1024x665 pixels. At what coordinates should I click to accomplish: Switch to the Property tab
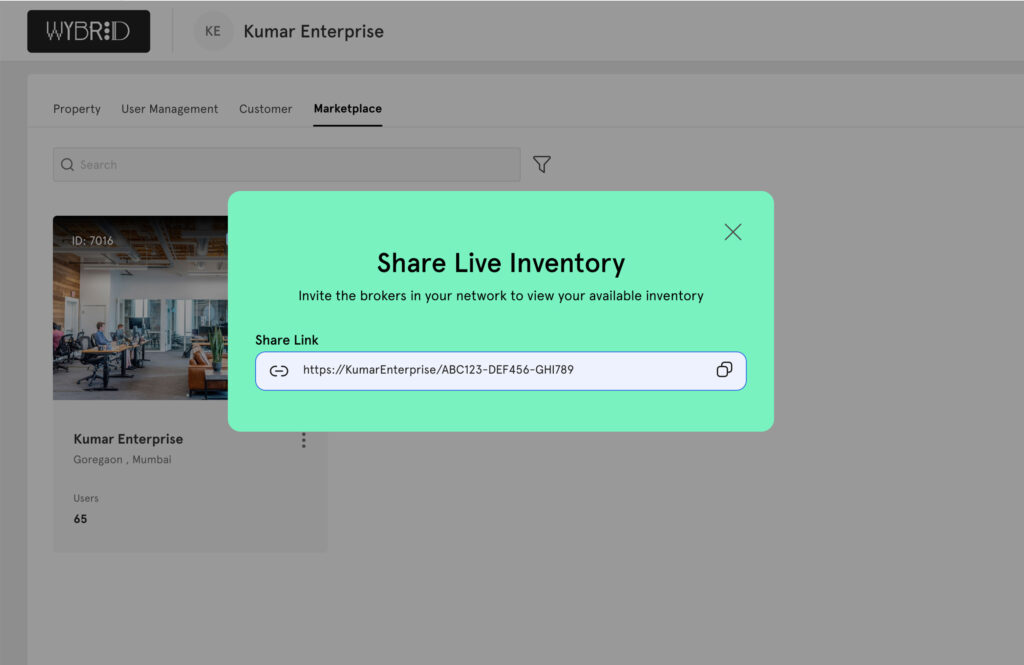pyautogui.click(x=77, y=109)
